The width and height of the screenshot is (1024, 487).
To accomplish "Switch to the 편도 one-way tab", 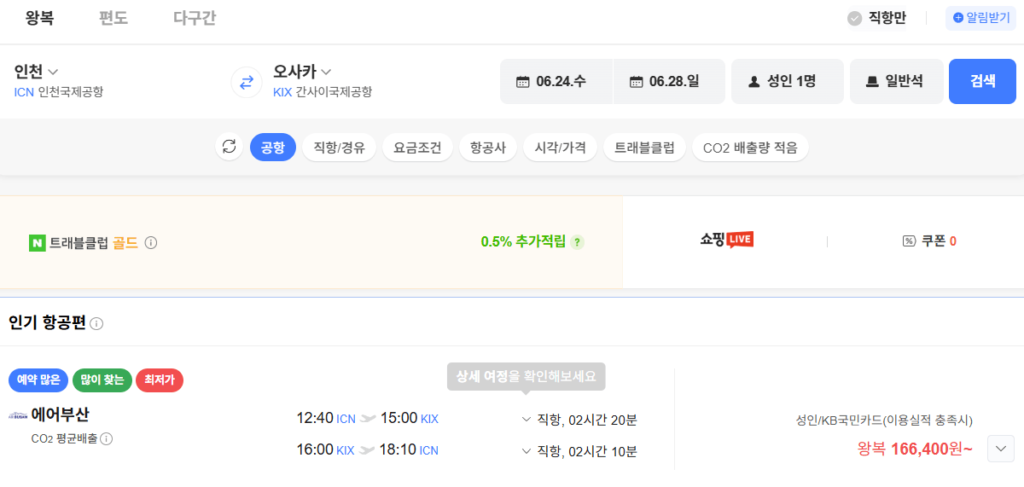I will (113, 18).
